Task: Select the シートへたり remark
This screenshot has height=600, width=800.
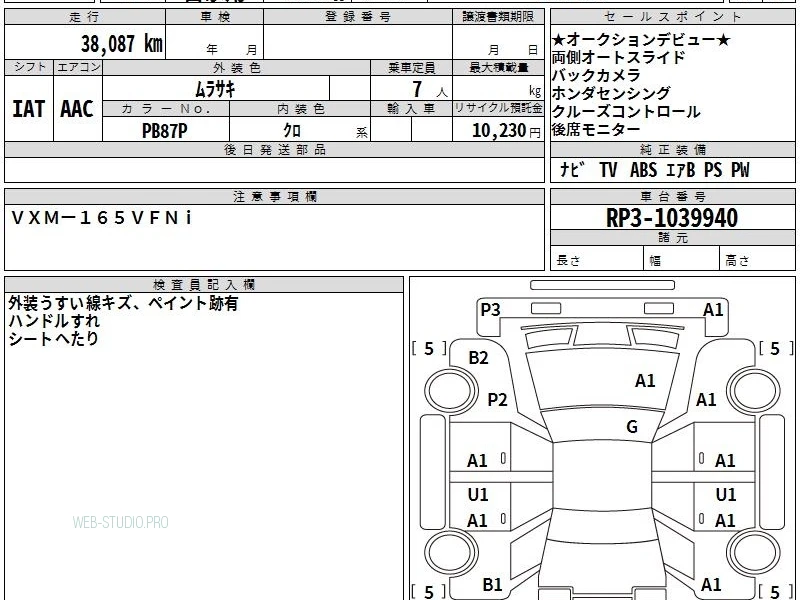Action: (53, 338)
